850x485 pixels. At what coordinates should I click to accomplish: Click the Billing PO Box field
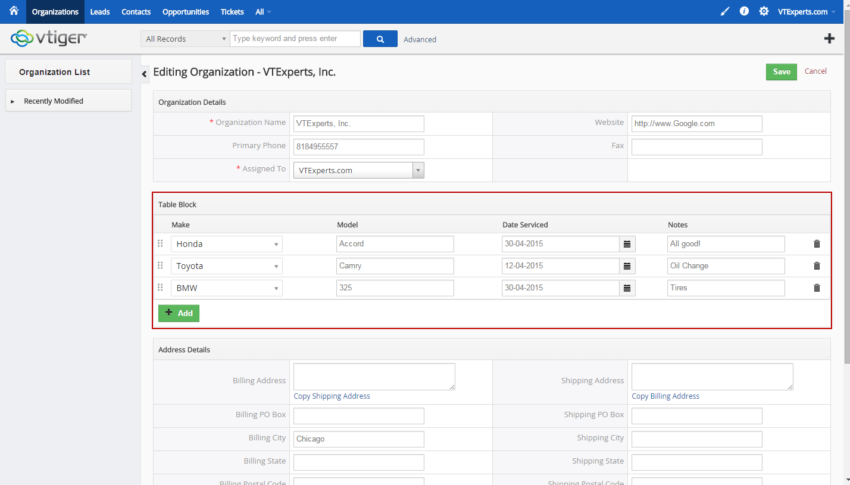click(358, 416)
